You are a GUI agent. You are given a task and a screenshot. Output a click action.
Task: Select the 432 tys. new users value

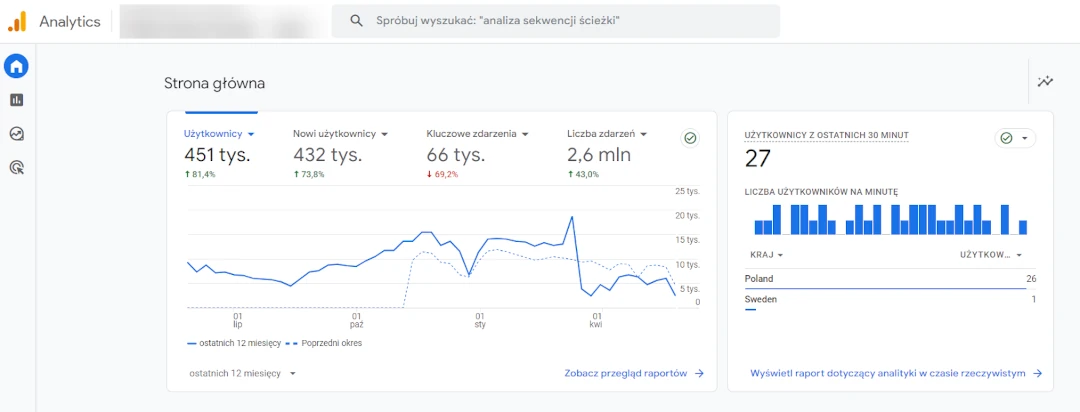[x=327, y=155]
